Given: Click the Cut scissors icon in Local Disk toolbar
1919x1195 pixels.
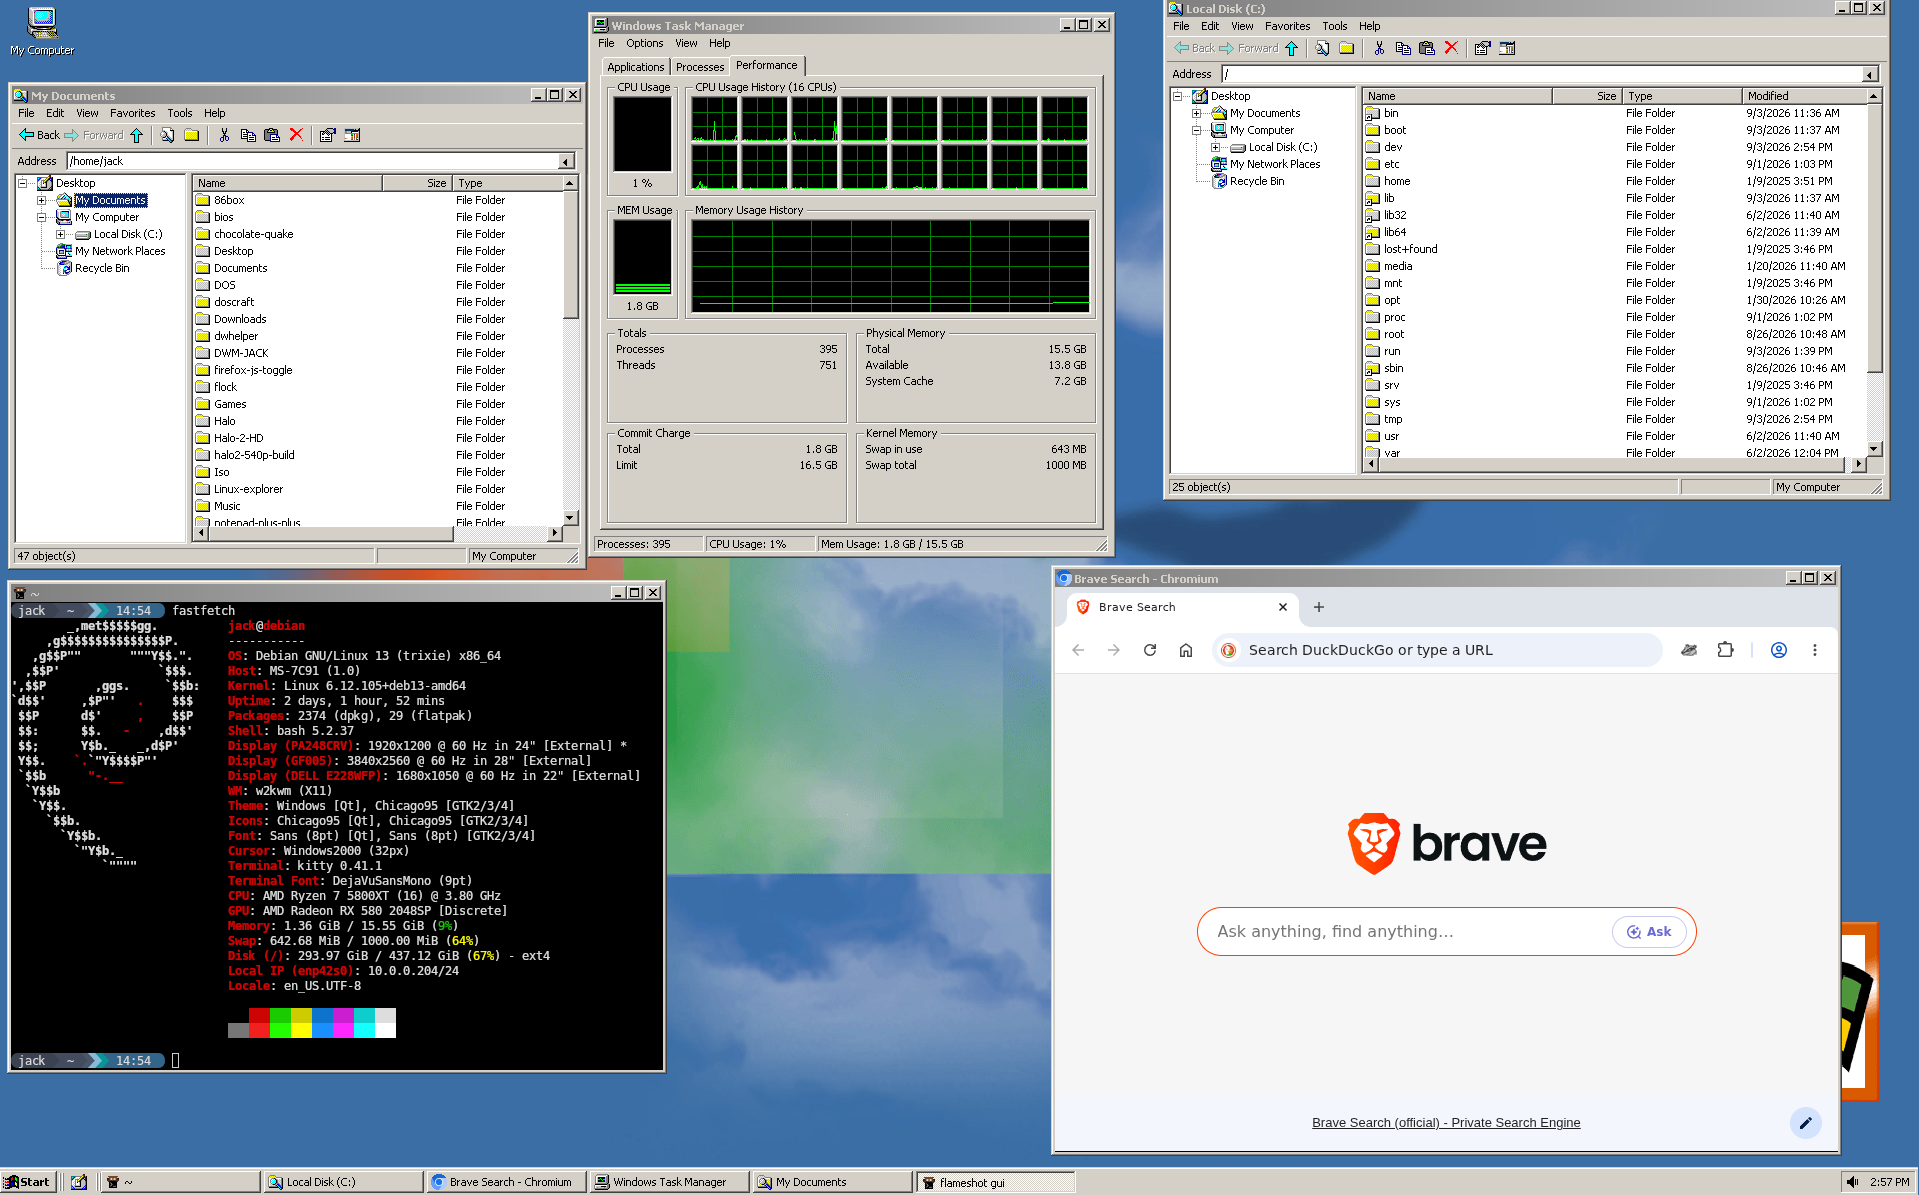Looking at the screenshot, I should (1379, 48).
